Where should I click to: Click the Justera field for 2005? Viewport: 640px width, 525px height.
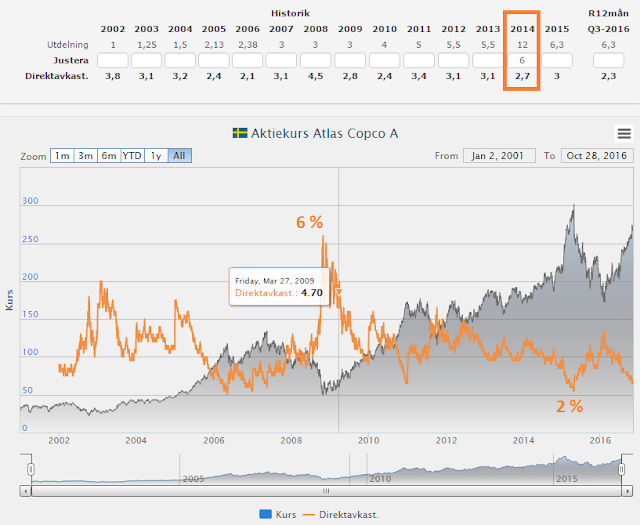[214, 60]
